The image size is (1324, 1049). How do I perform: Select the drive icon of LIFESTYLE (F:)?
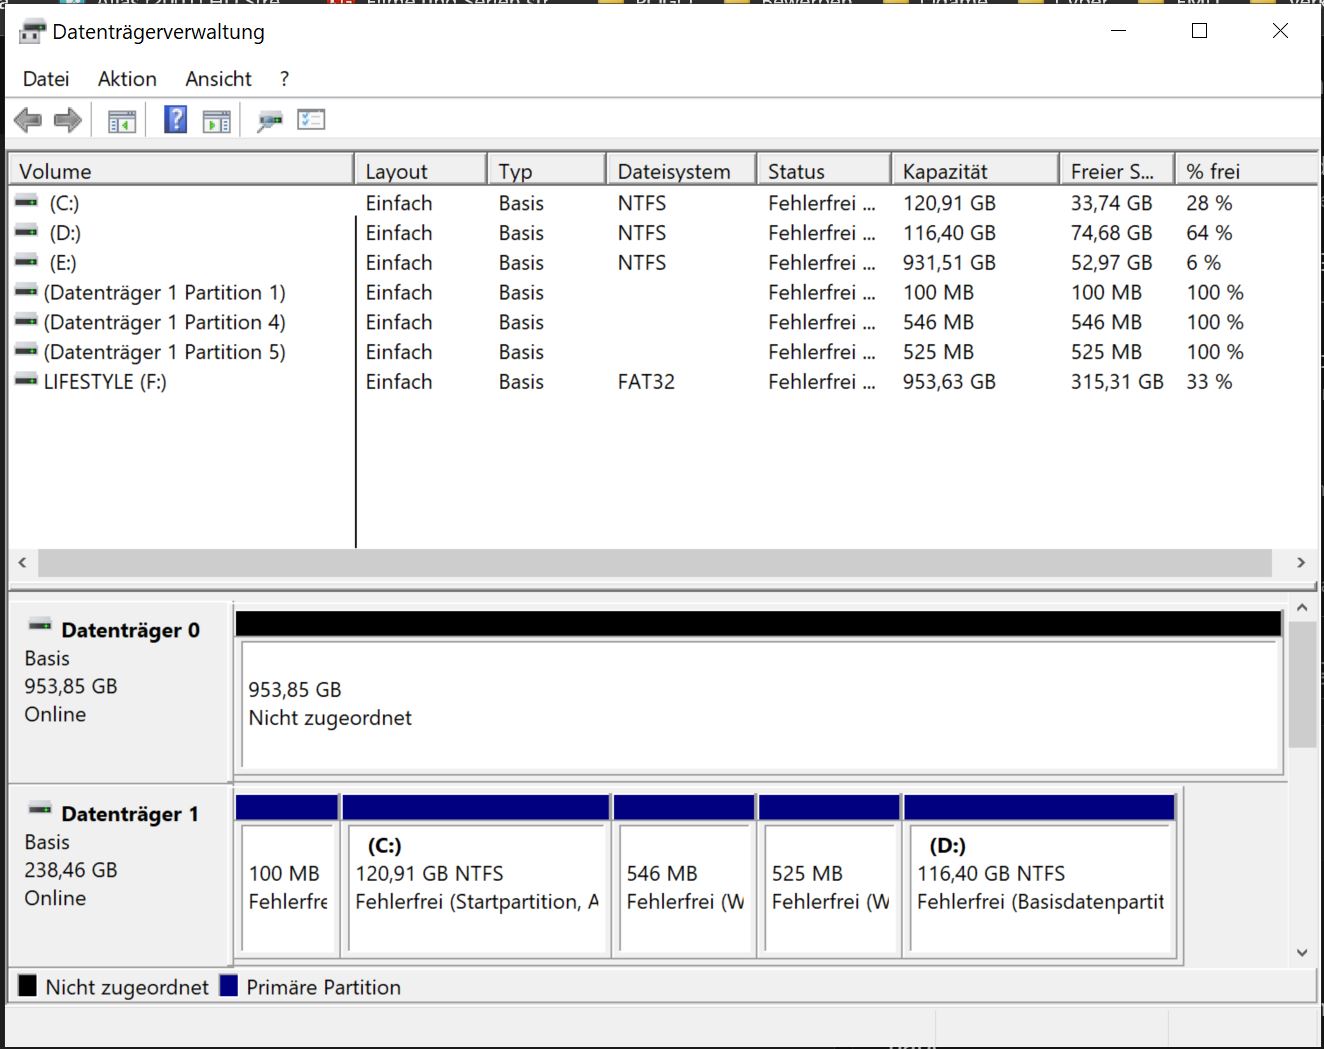click(x=27, y=381)
